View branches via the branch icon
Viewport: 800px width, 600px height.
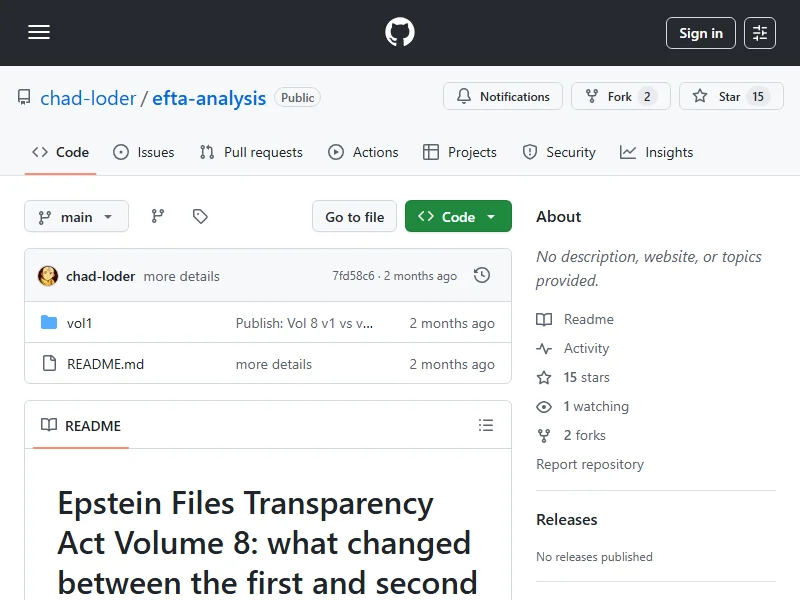(157, 216)
